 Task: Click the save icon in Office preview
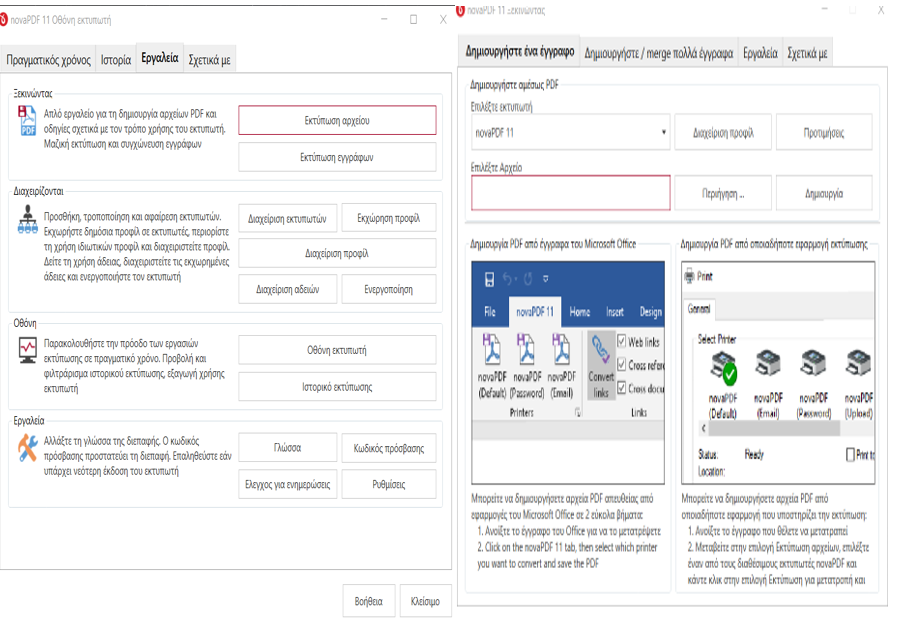click(489, 280)
